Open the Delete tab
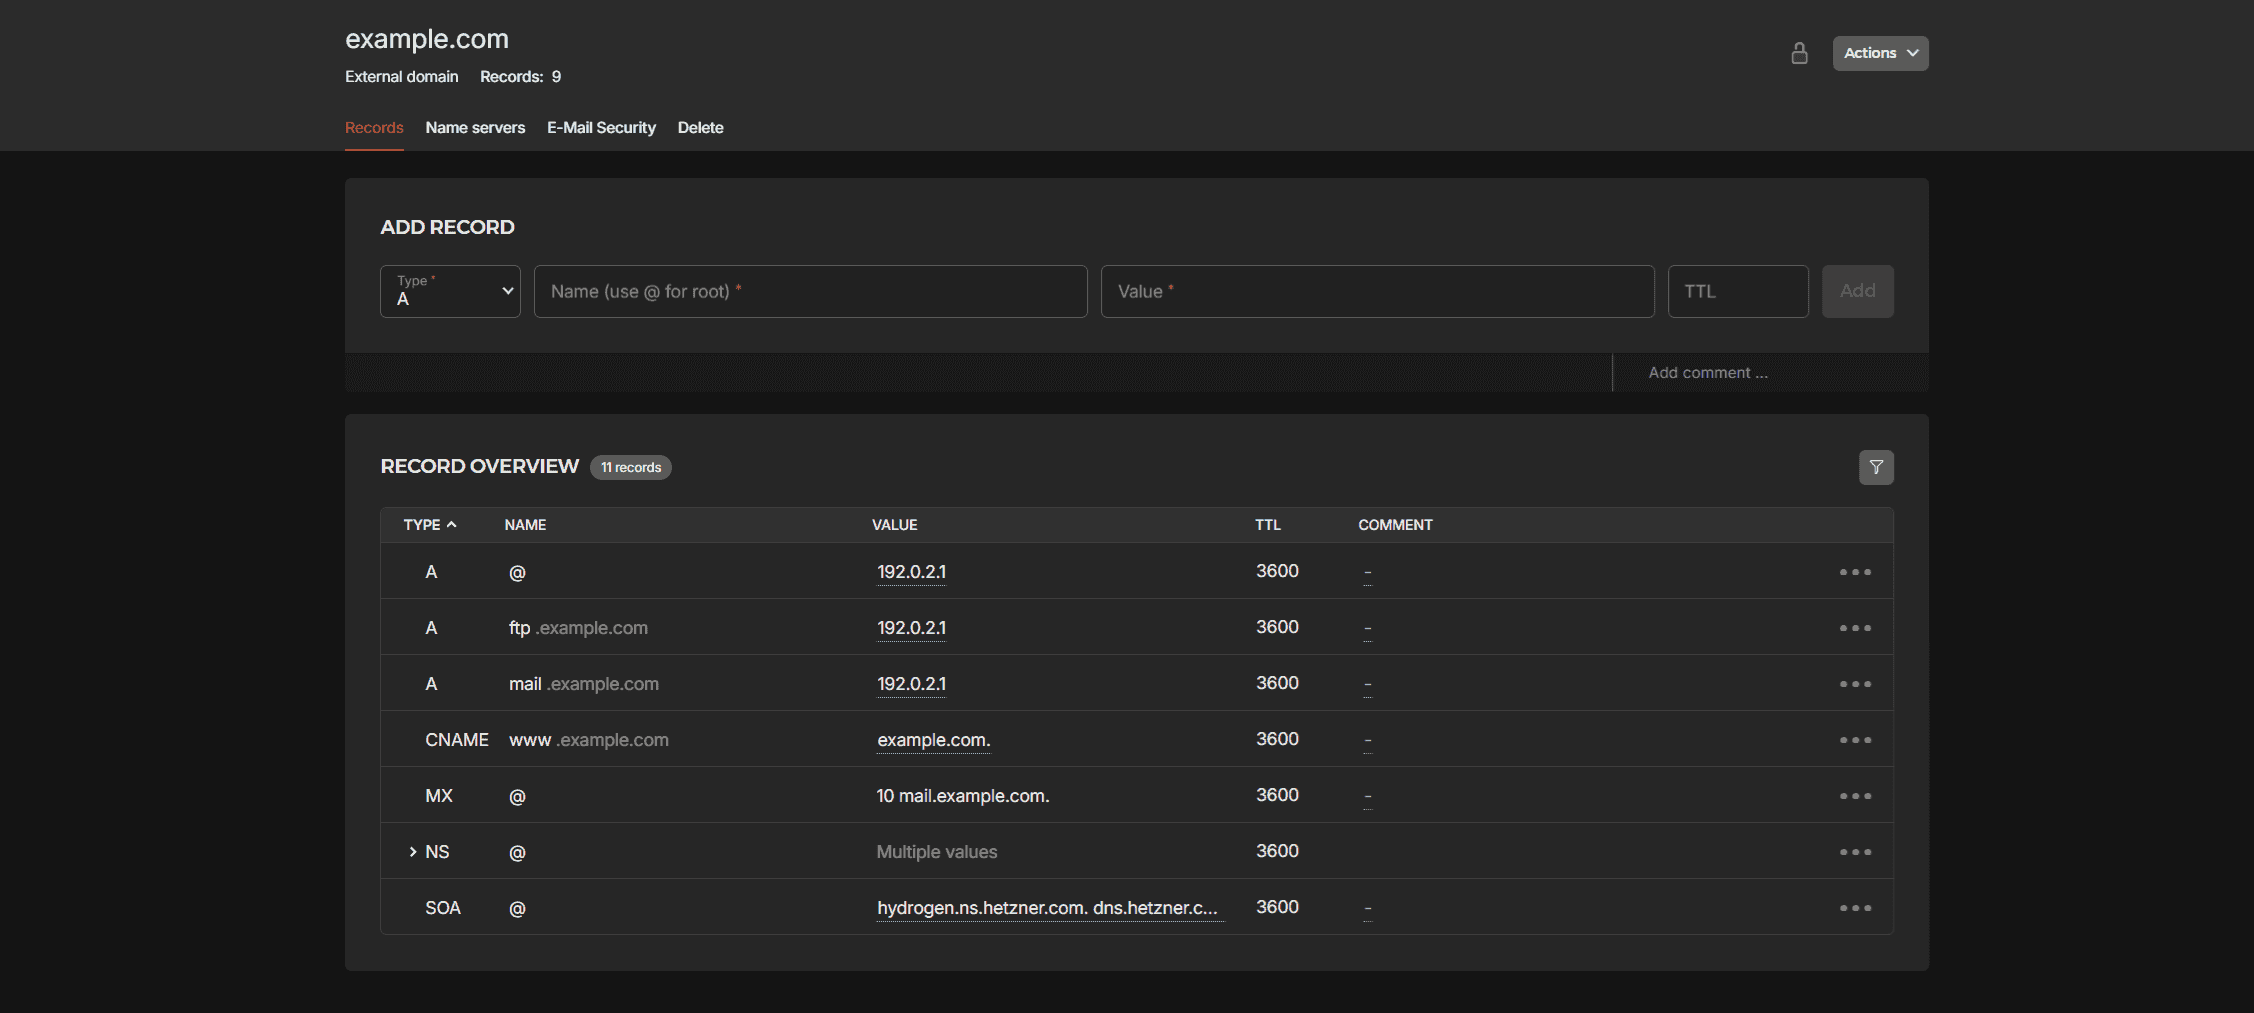This screenshot has width=2254, height=1013. click(x=700, y=128)
